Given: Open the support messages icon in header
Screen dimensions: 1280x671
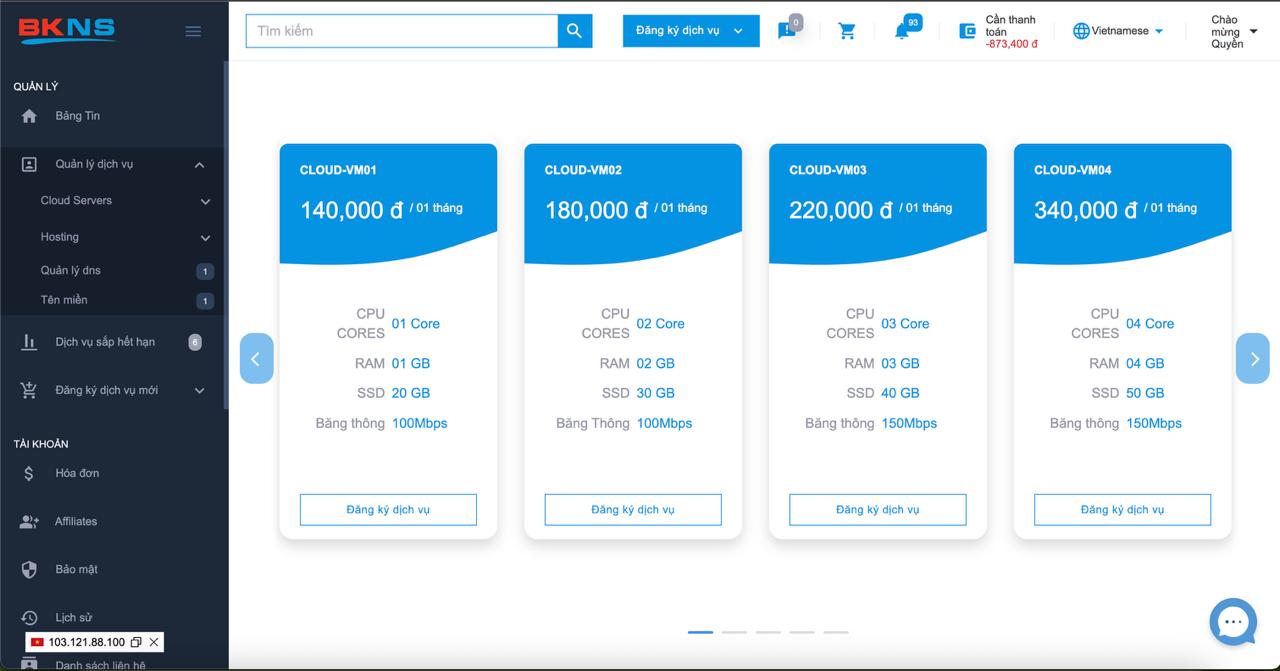Looking at the screenshot, I should point(787,31).
